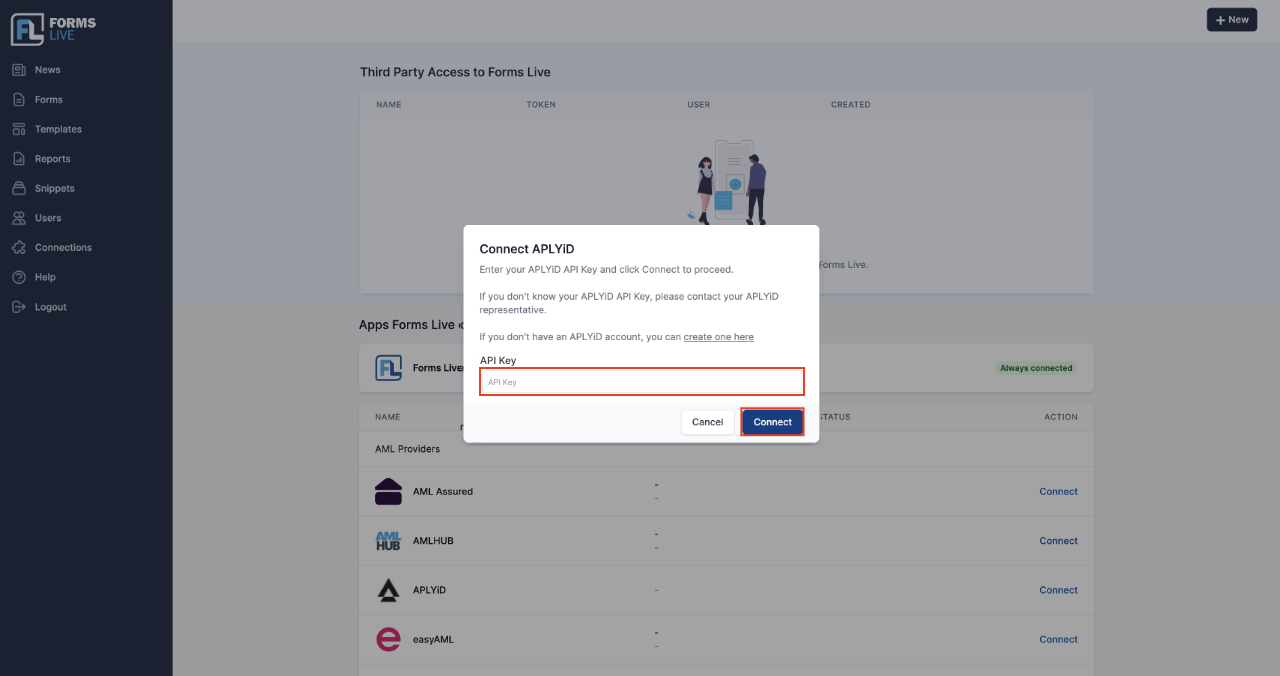The width and height of the screenshot is (1280, 676).
Task: Click the 'easyAML' name text
Action: (433, 639)
